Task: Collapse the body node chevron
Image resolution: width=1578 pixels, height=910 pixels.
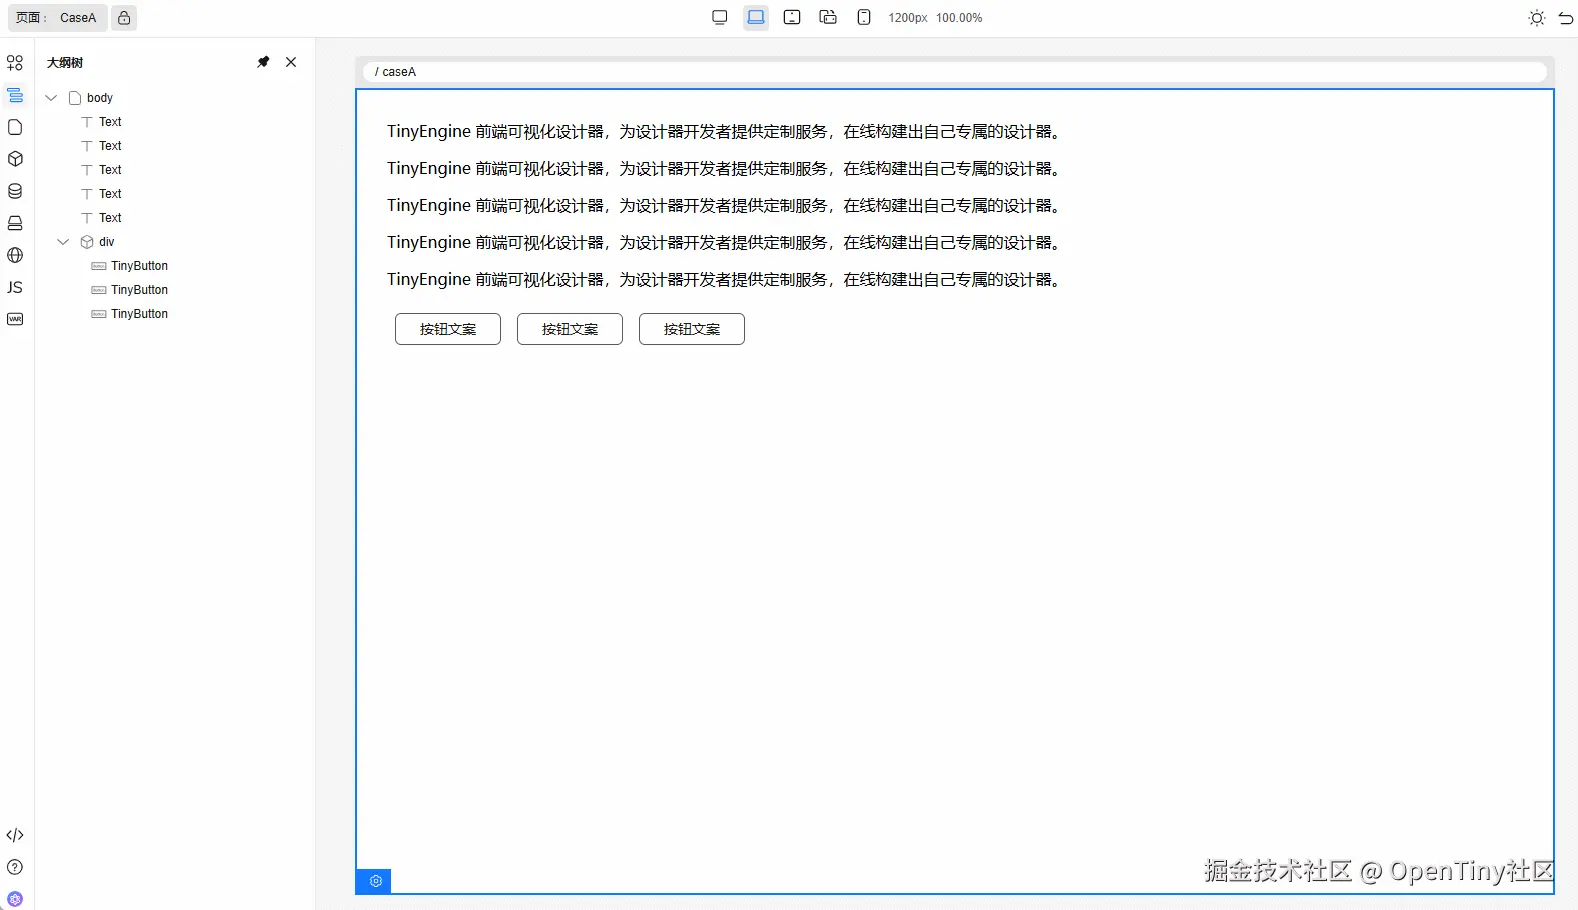Action: pos(51,98)
